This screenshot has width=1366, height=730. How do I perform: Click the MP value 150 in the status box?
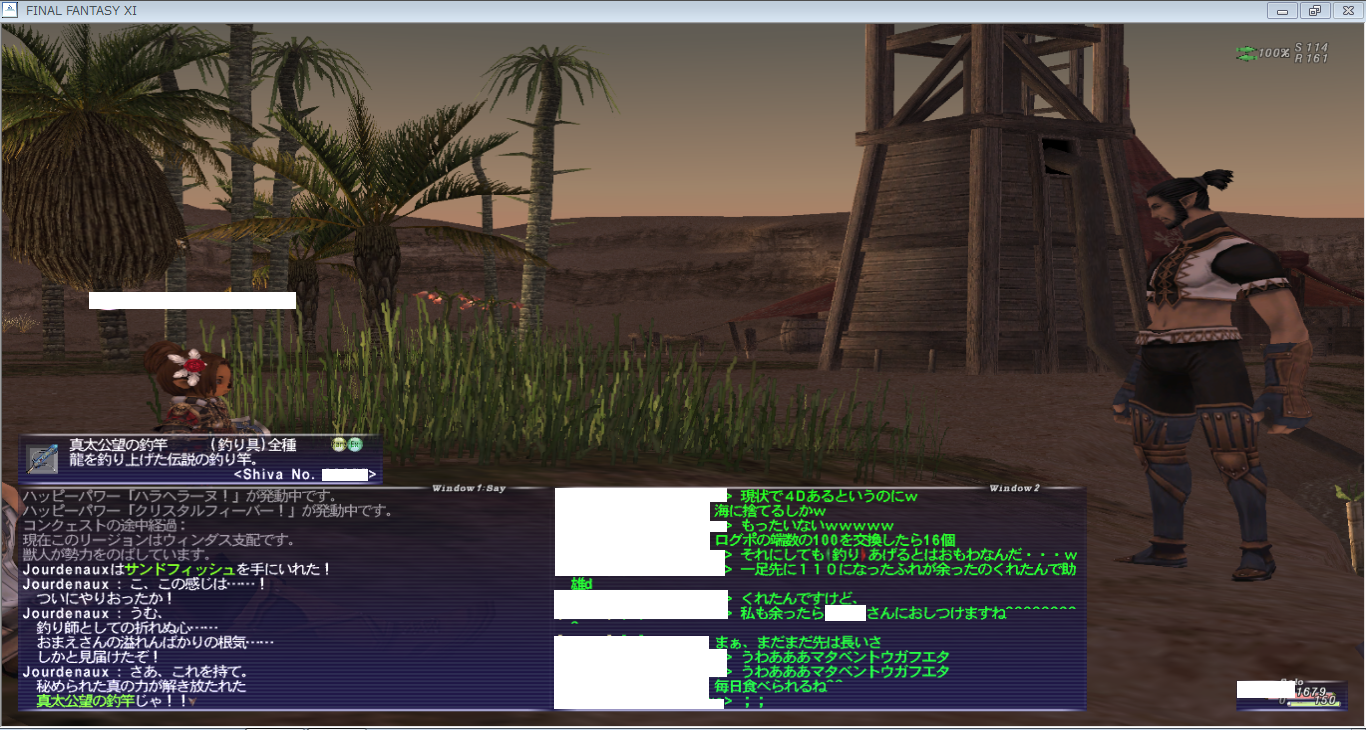point(1325,700)
